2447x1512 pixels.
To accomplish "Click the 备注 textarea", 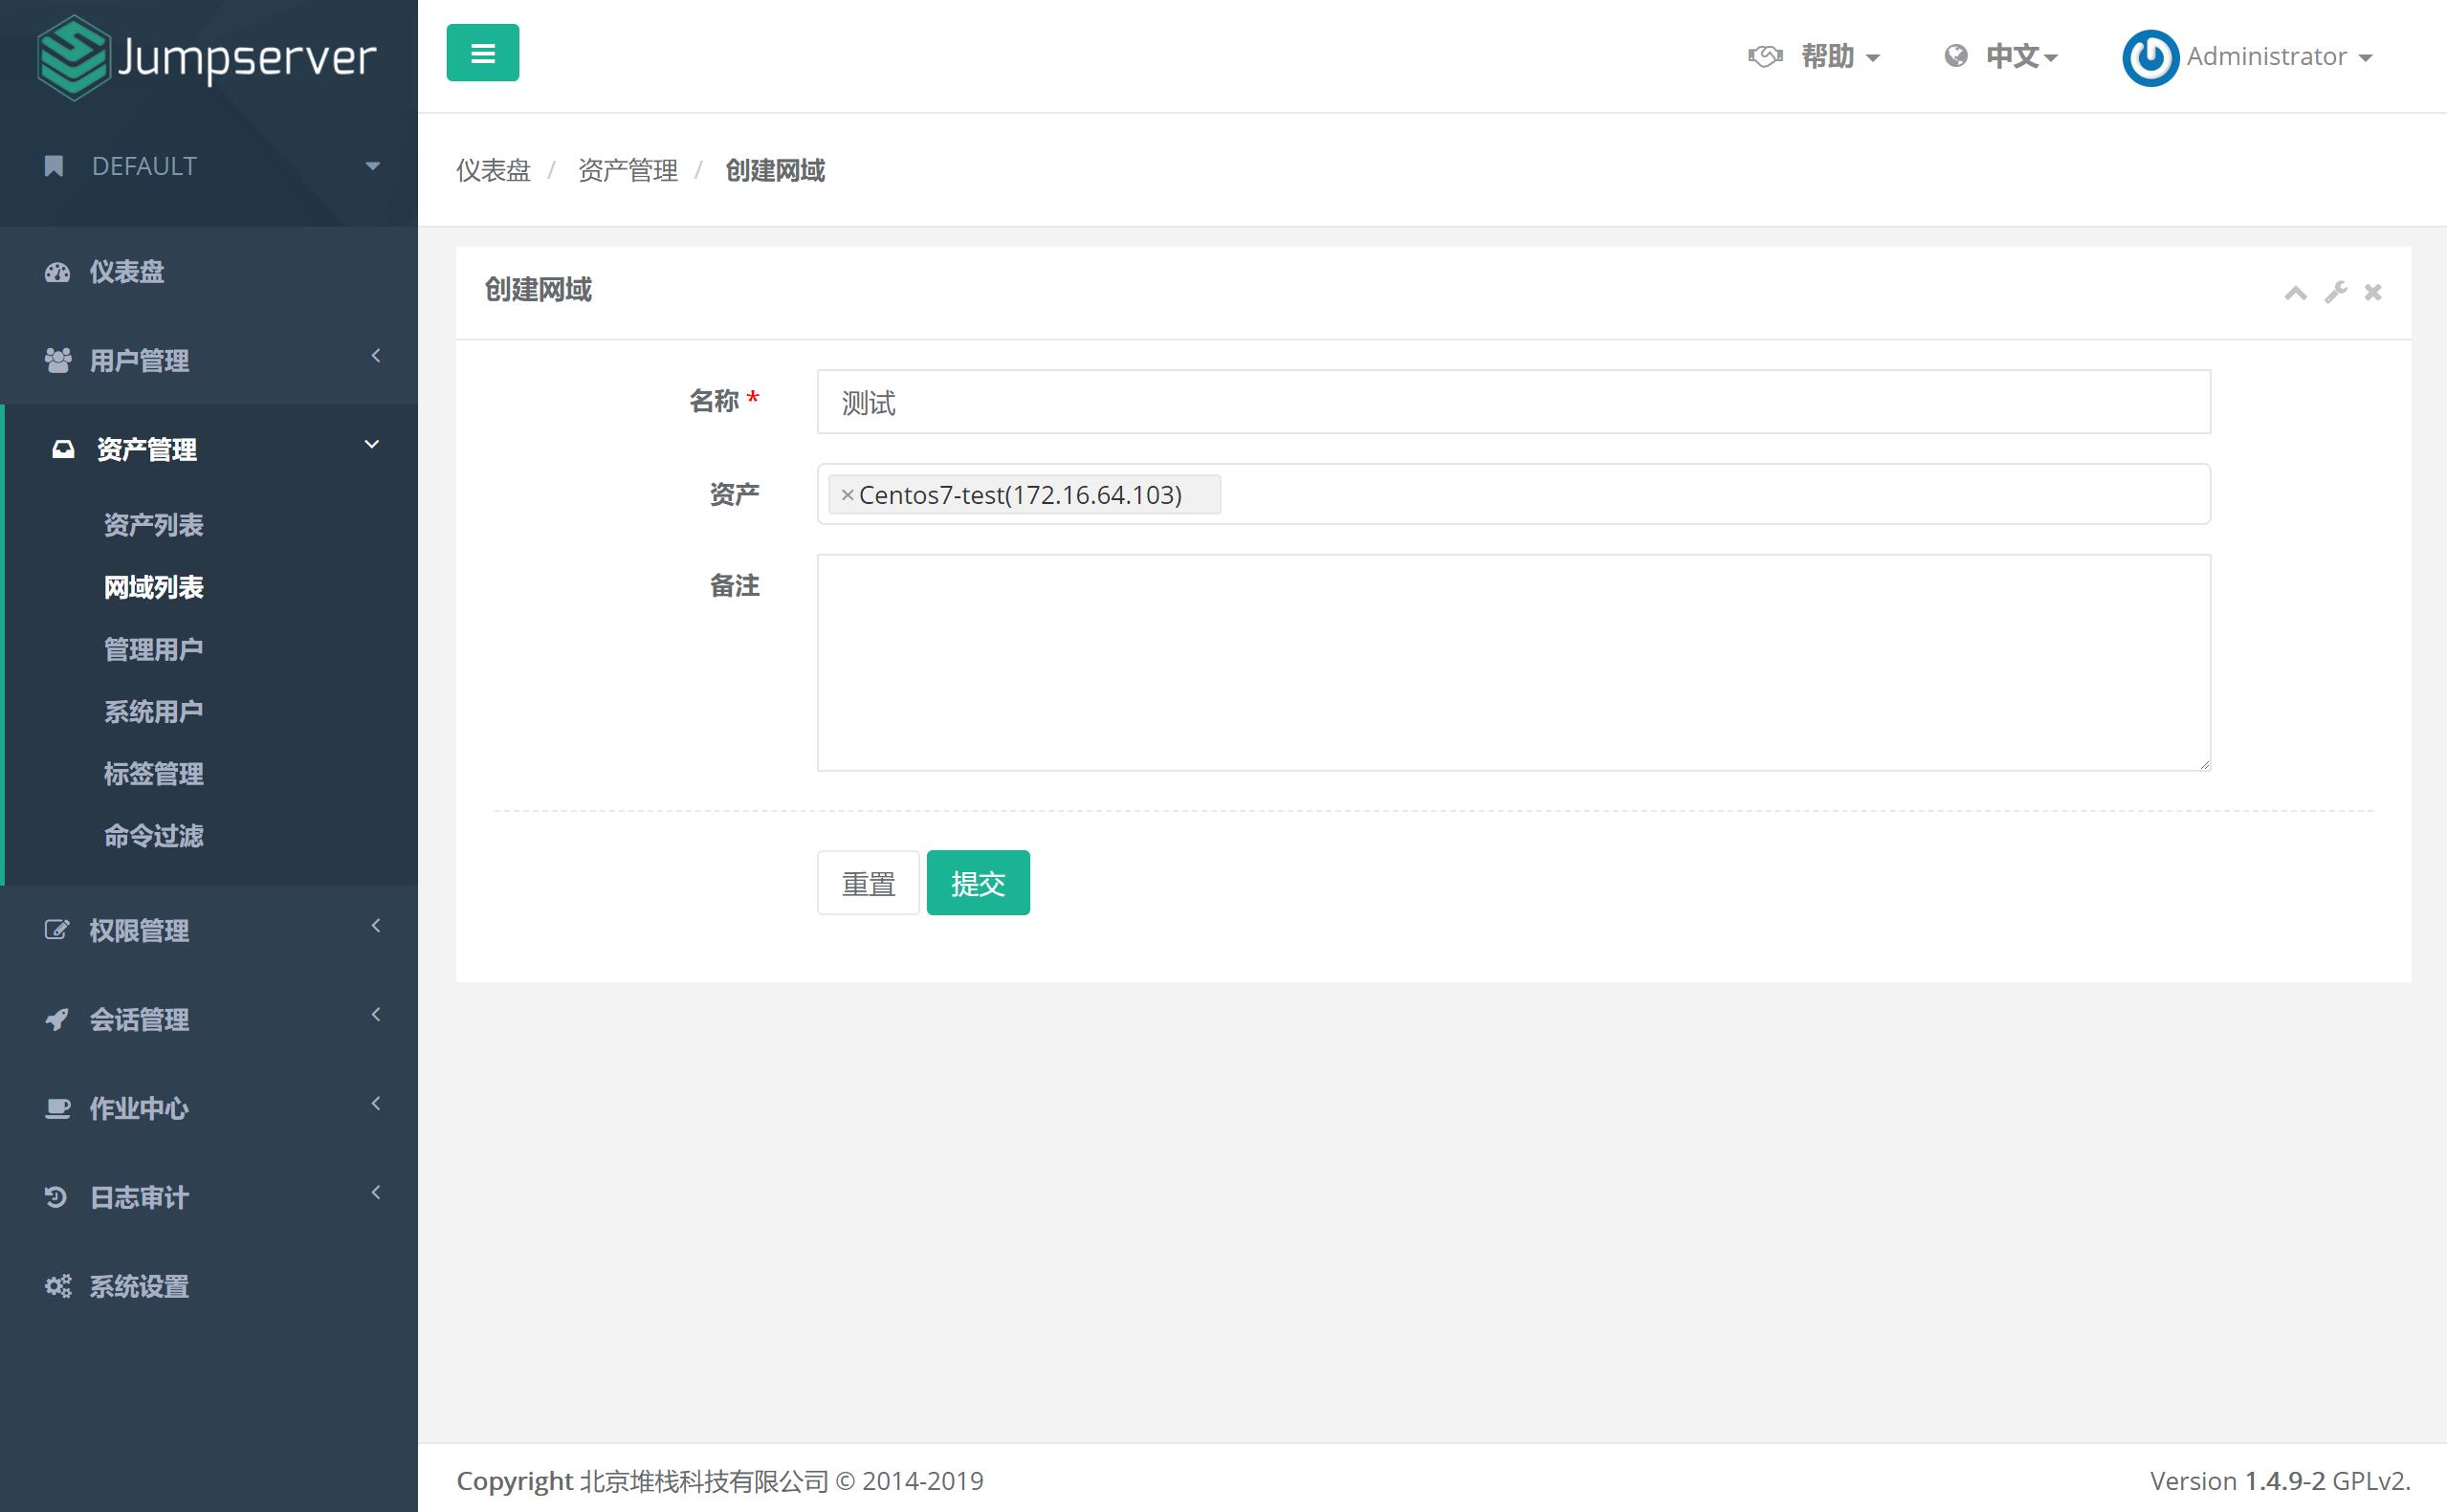I will (1513, 663).
